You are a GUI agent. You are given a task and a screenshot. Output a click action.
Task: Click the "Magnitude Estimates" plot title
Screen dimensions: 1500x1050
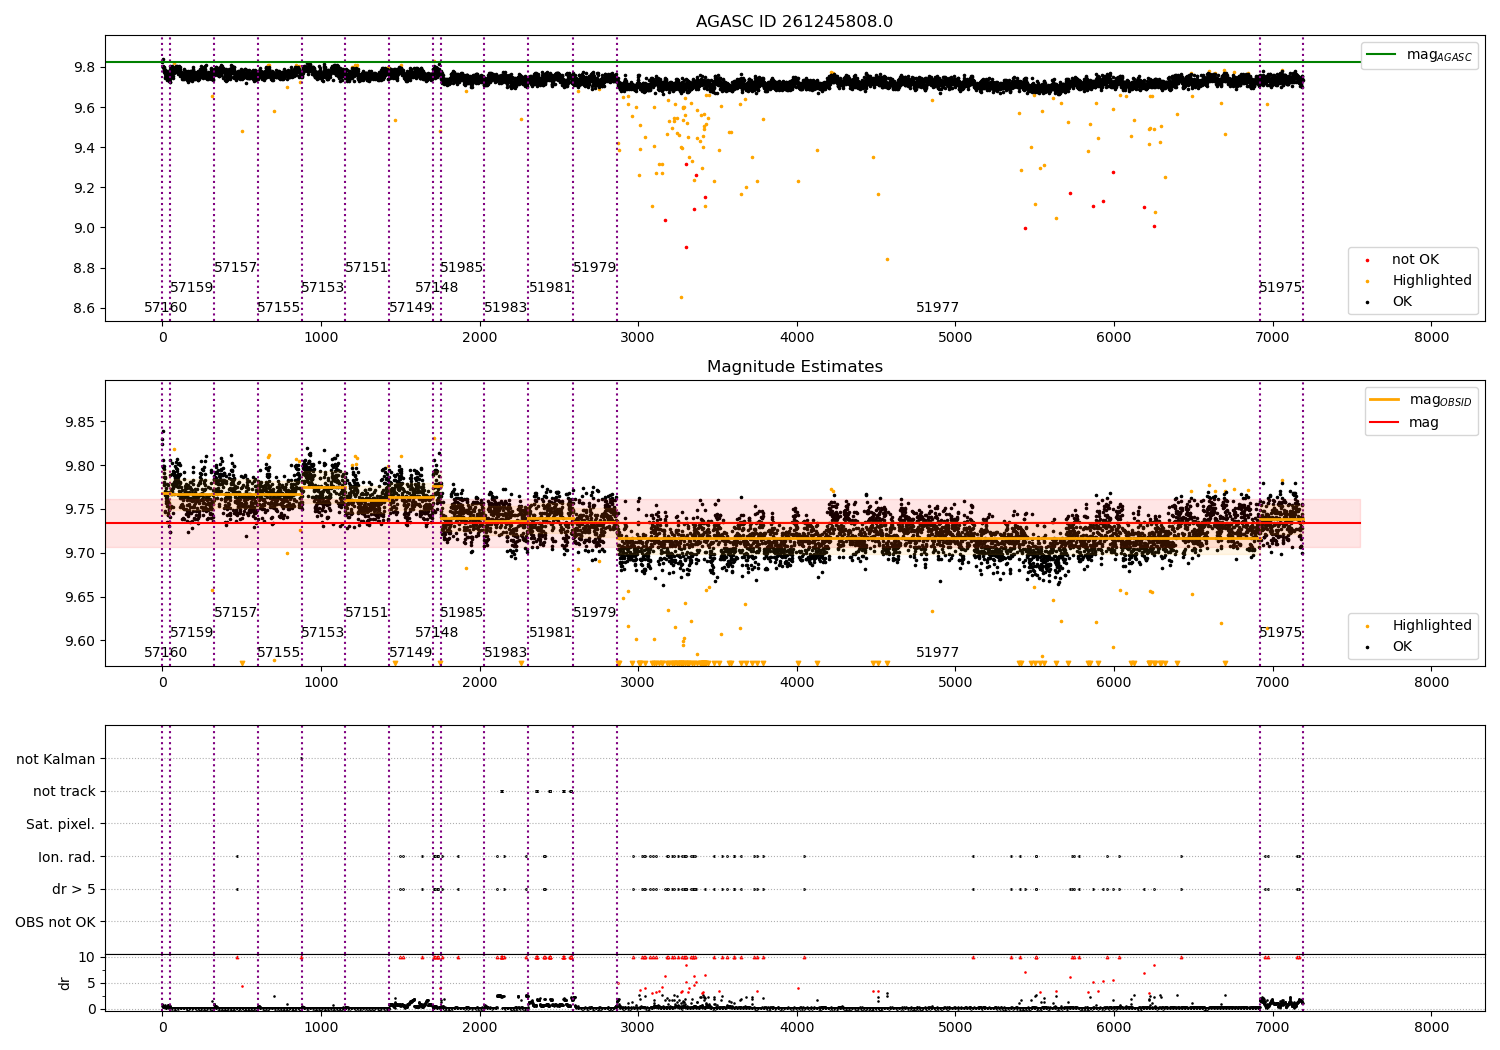pos(794,367)
